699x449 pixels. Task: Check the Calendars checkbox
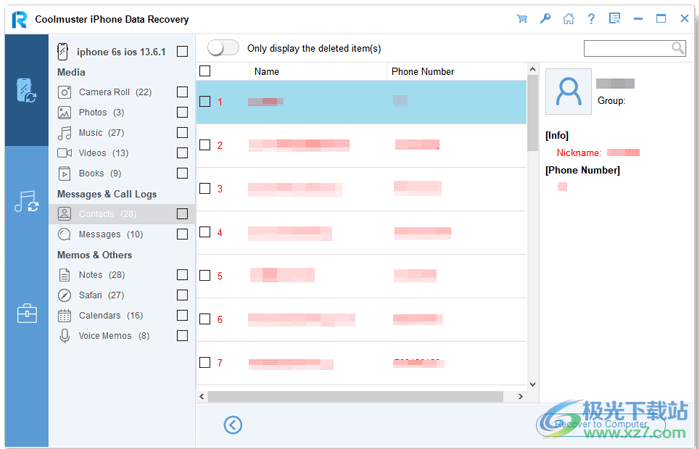pyautogui.click(x=182, y=315)
